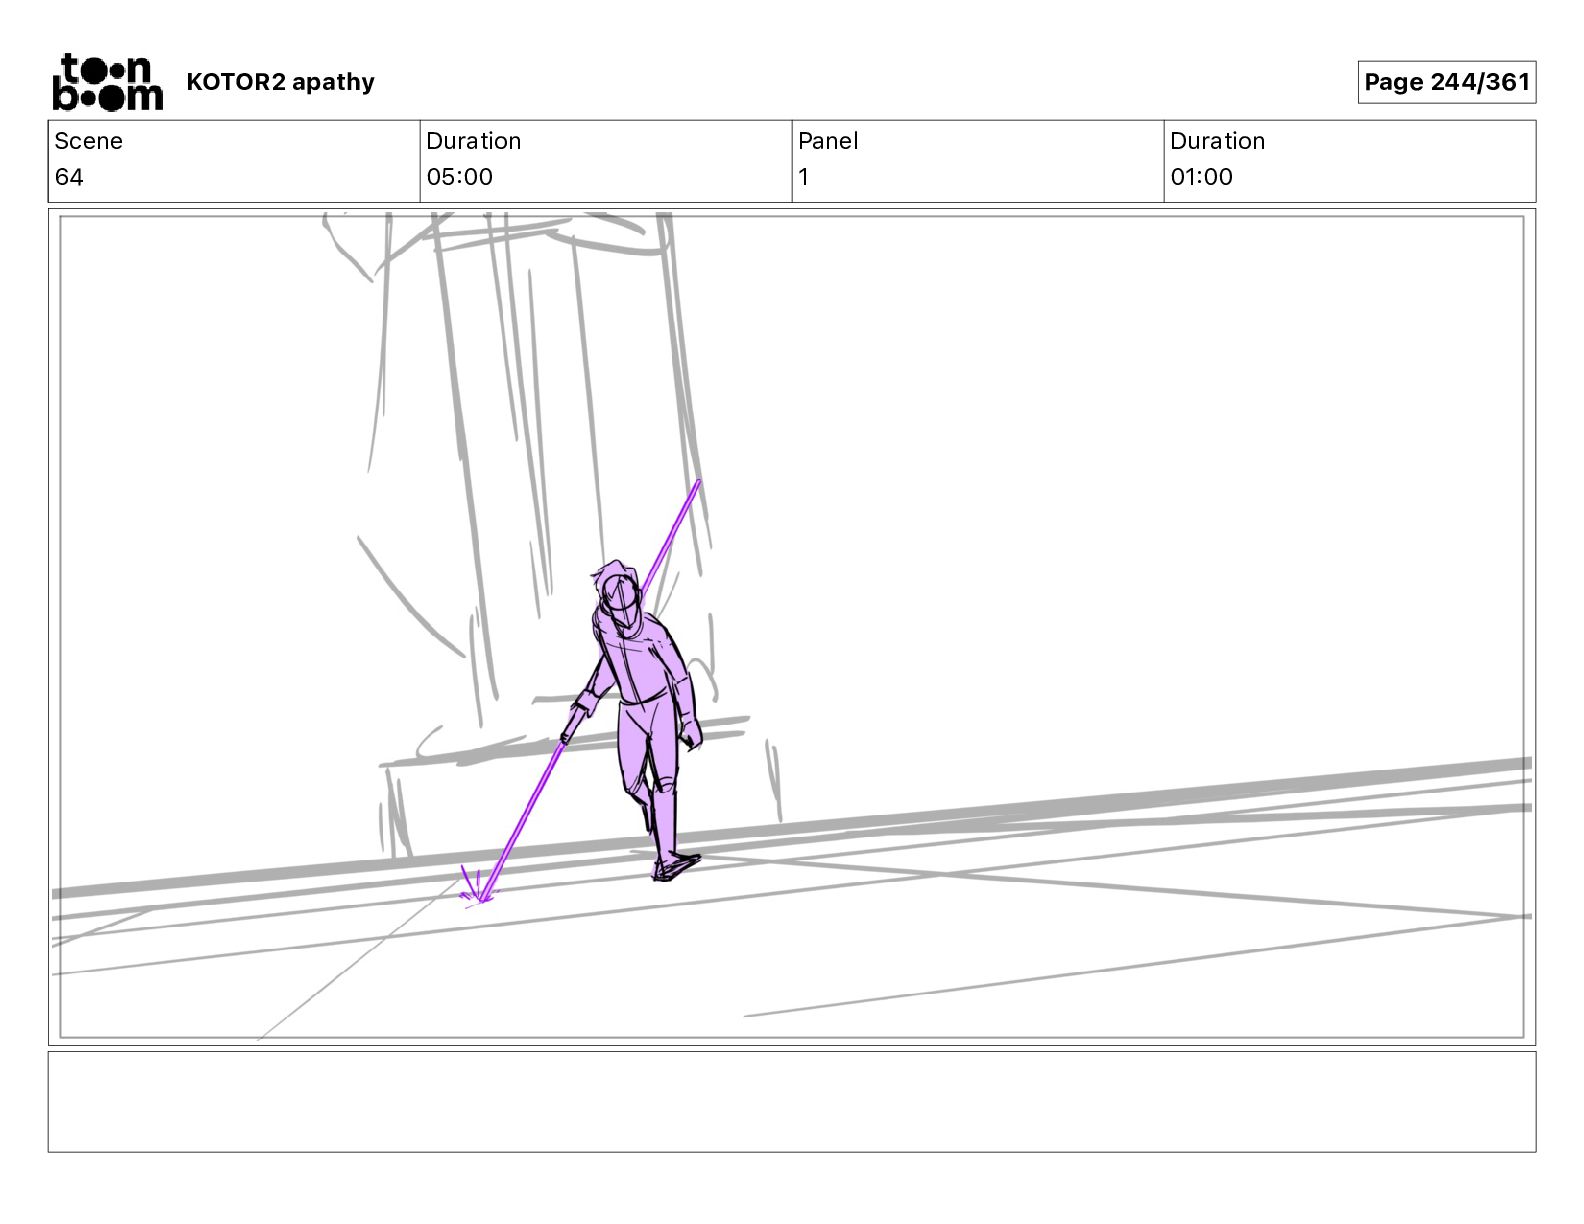Select the scene number '64'
The width and height of the screenshot is (1584, 1224).
point(69,177)
